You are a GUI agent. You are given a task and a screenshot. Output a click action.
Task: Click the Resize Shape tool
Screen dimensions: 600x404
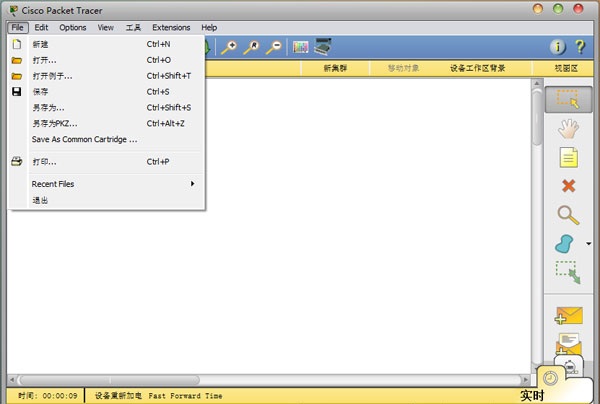pos(568,272)
